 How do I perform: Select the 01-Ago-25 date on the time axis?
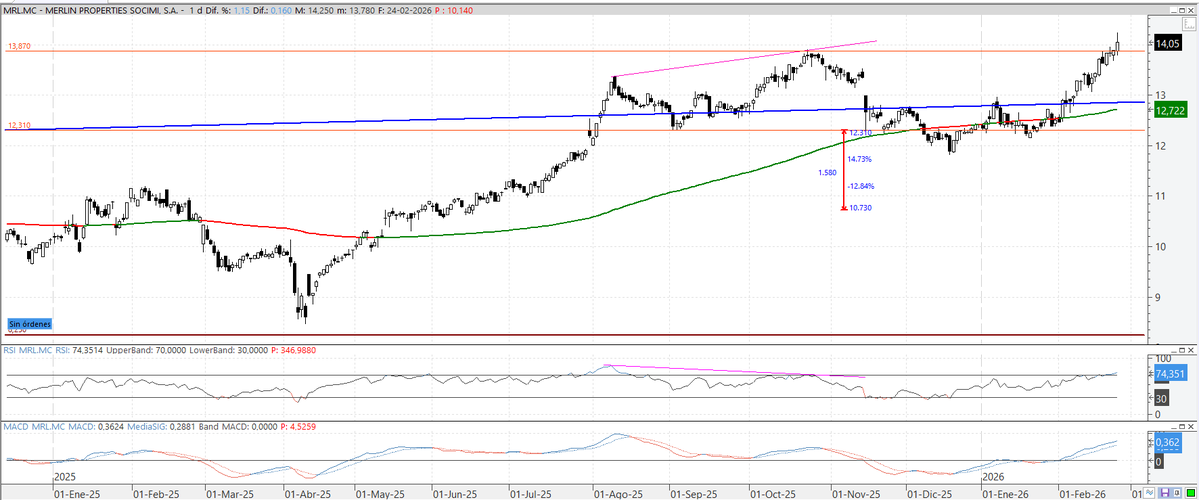tap(619, 494)
